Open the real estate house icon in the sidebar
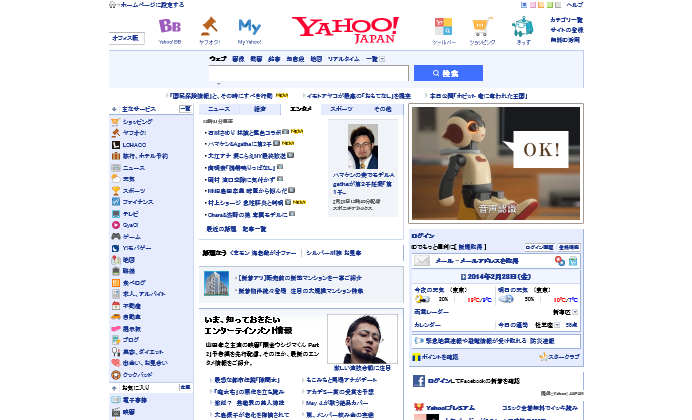The image size is (692, 420). point(116,305)
